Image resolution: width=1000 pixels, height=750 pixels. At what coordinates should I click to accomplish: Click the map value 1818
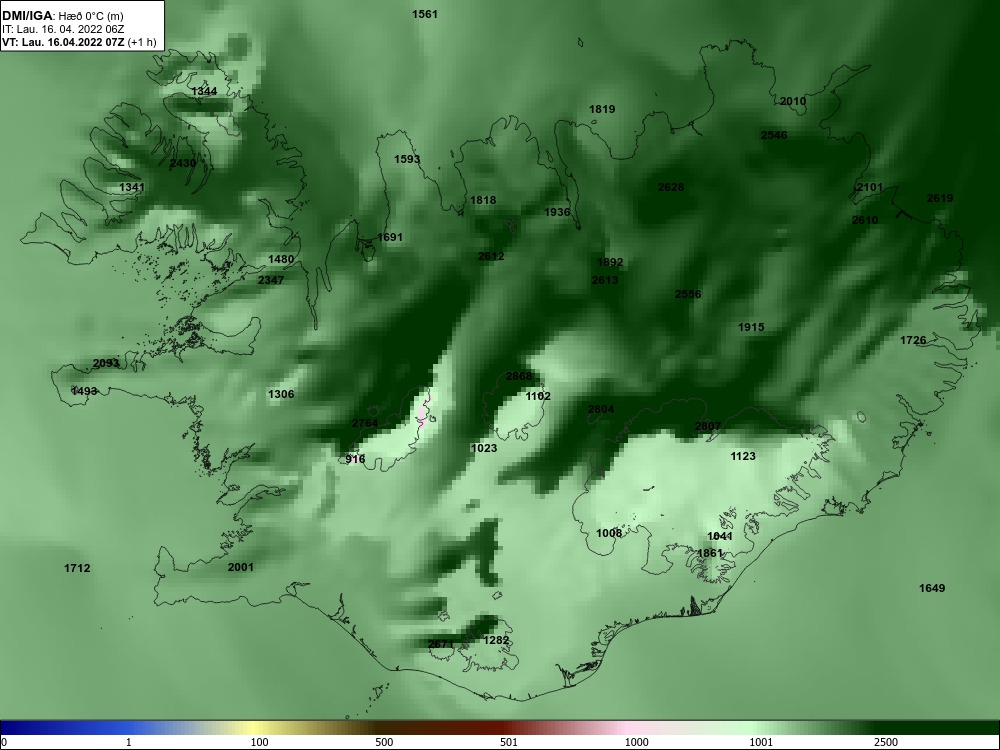click(x=483, y=200)
